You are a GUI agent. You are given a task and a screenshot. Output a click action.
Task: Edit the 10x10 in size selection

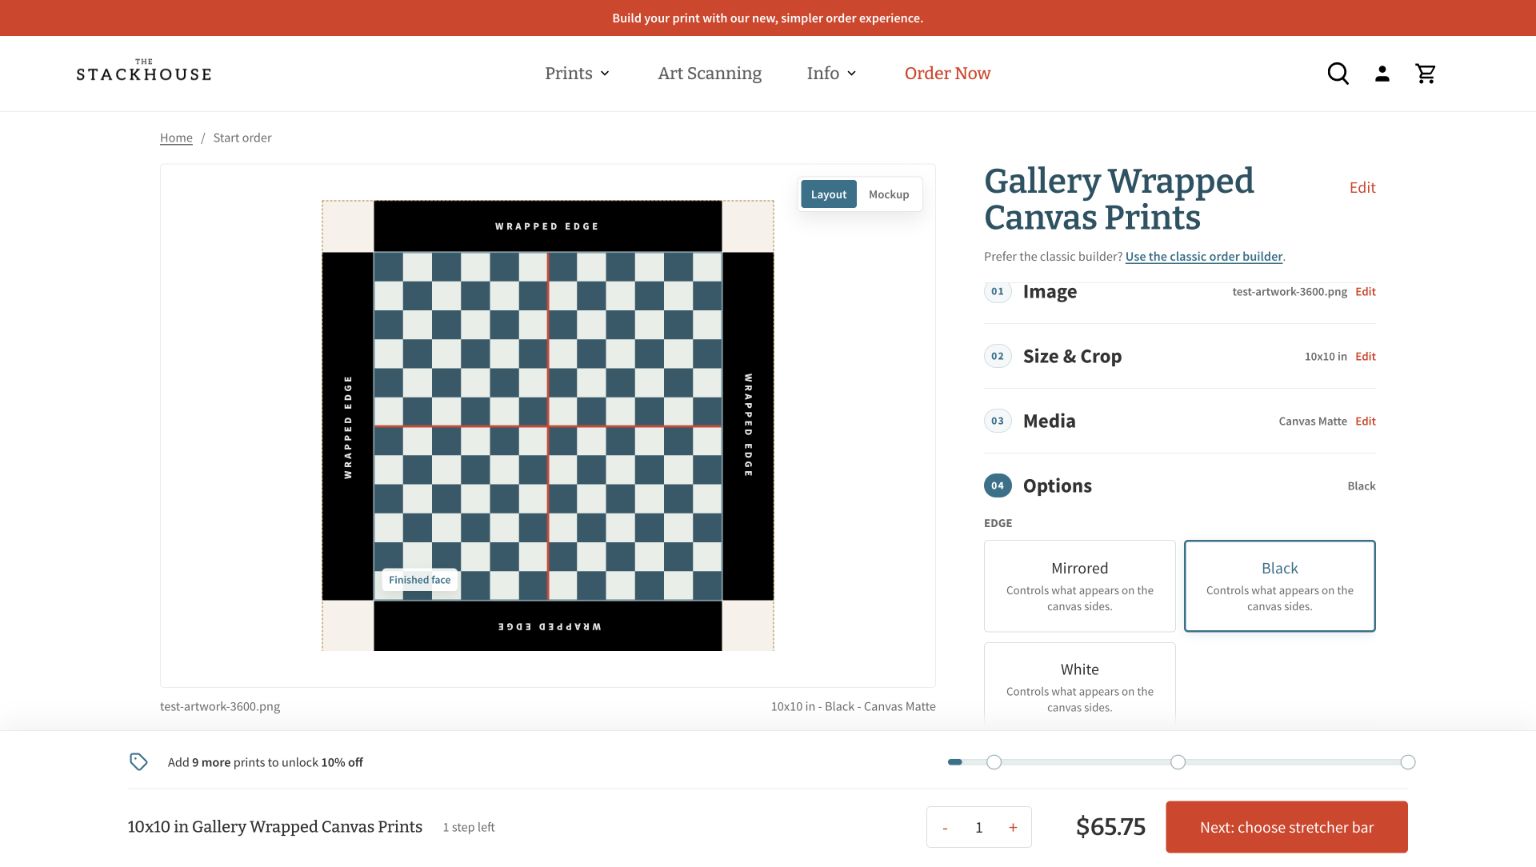(x=1366, y=357)
